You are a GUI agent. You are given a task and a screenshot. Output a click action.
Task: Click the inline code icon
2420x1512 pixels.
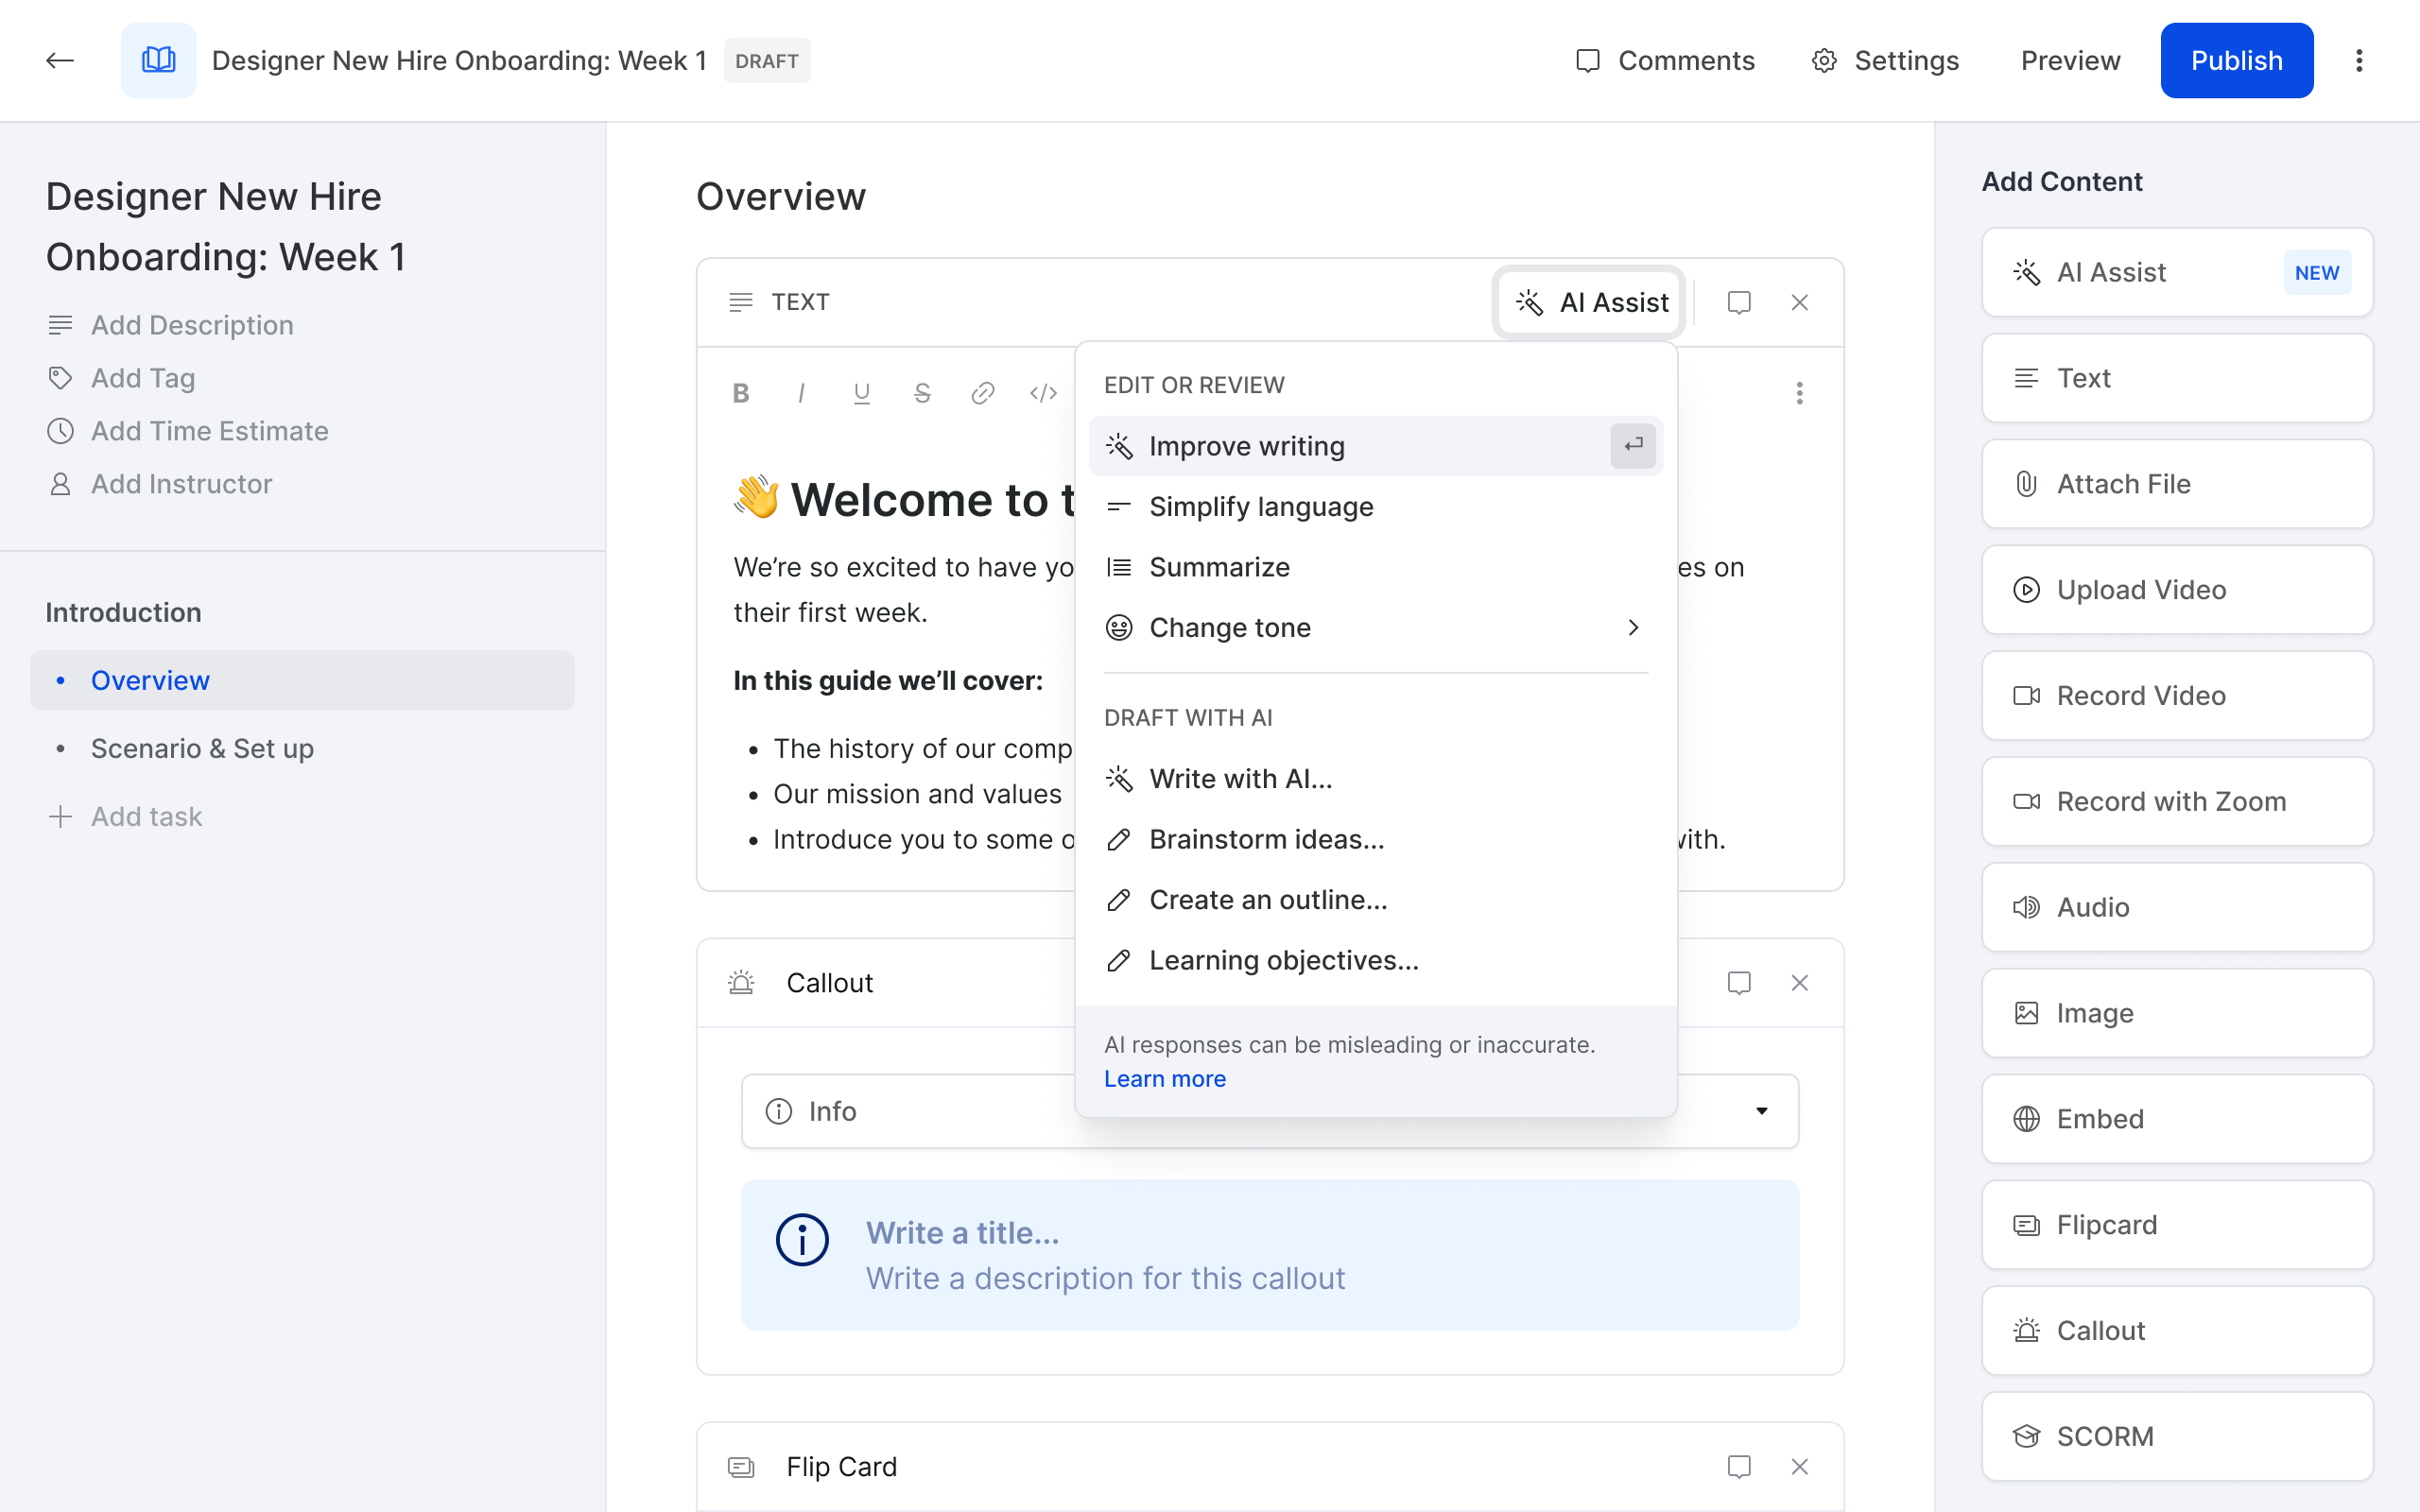tap(1043, 393)
